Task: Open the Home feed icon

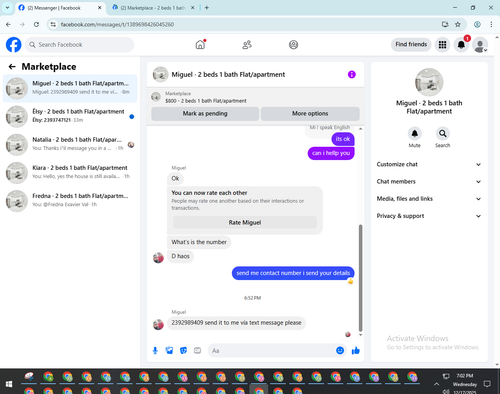Action: tap(200, 44)
